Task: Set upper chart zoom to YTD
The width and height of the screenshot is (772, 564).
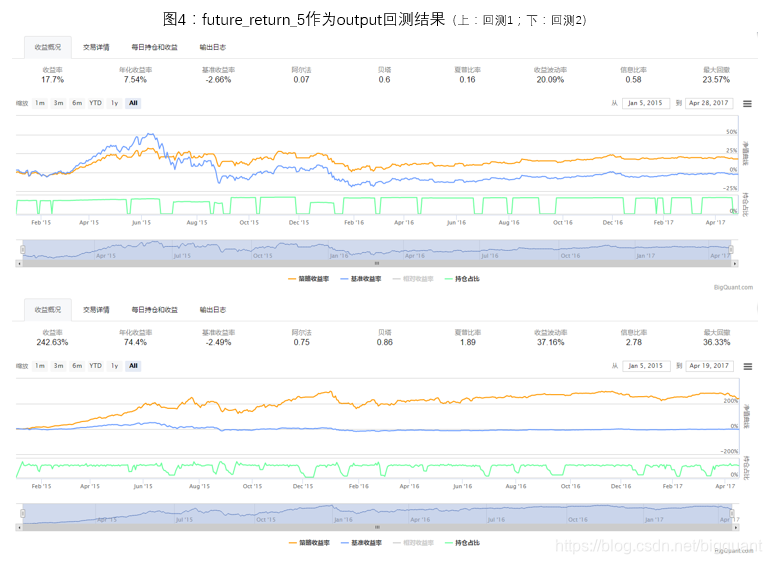Action: pos(96,103)
